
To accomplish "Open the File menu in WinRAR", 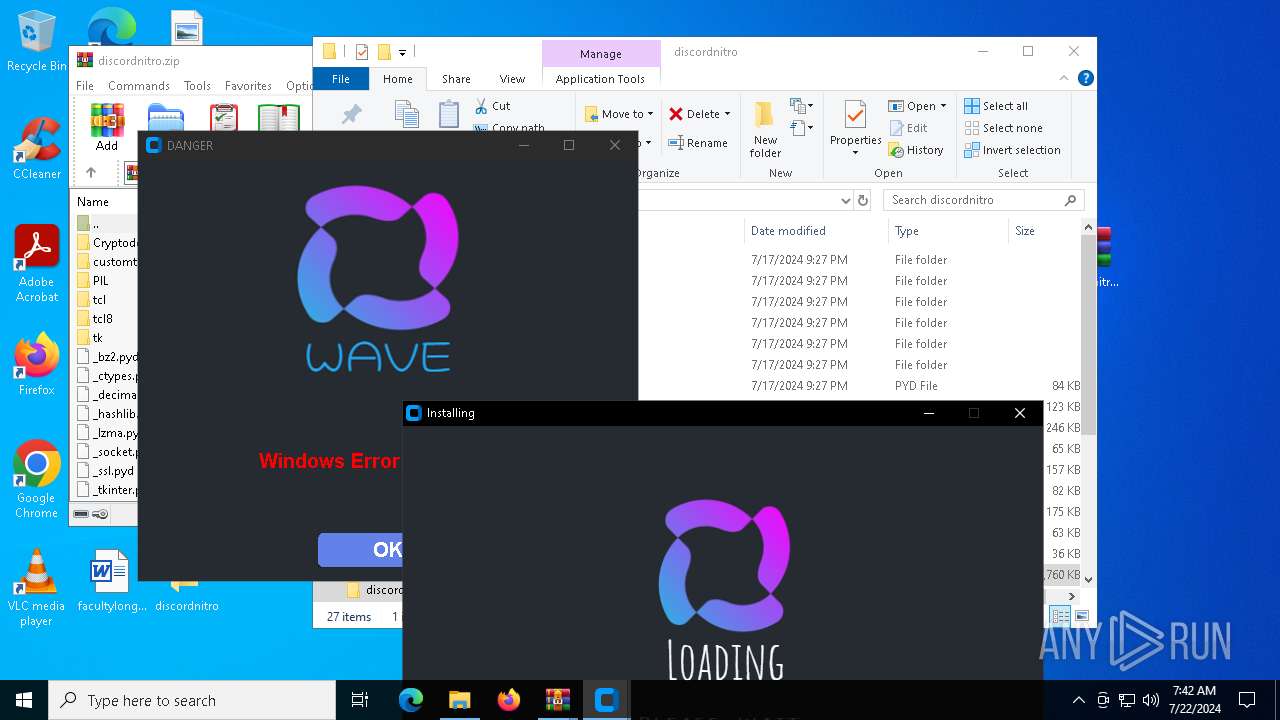I will 85,86.
